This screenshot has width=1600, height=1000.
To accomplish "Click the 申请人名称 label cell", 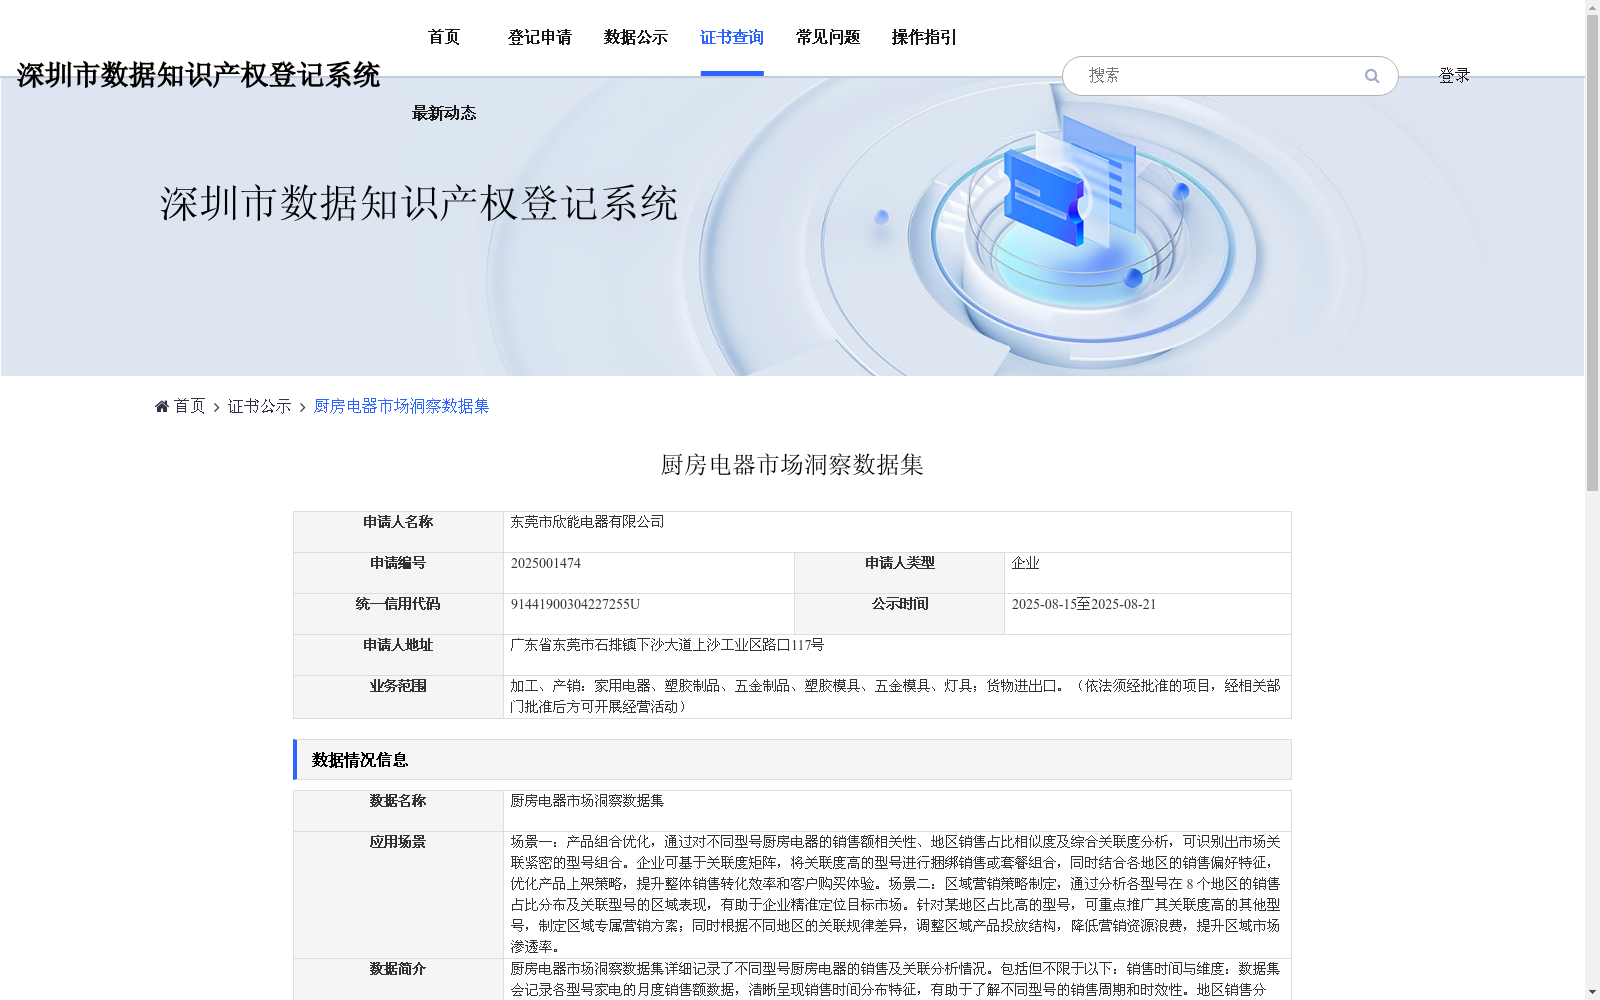I will [398, 532].
